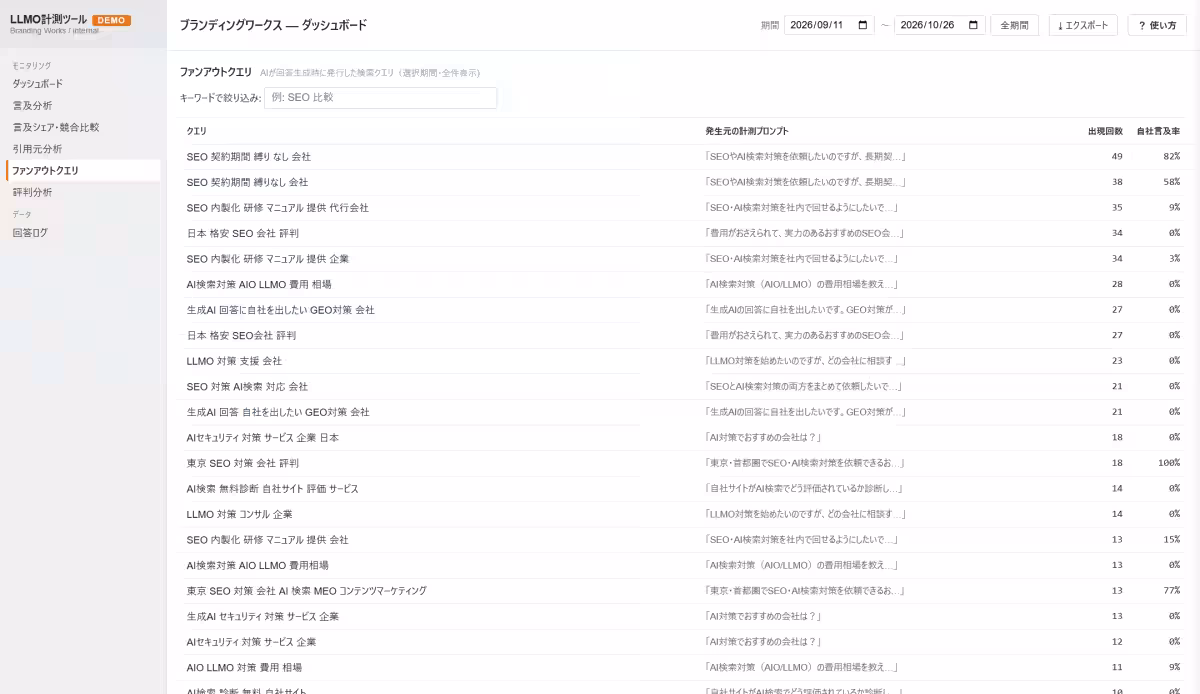This screenshot has height=694, width=1200.
Task: Click the クエリ column header
Action: 197,131
